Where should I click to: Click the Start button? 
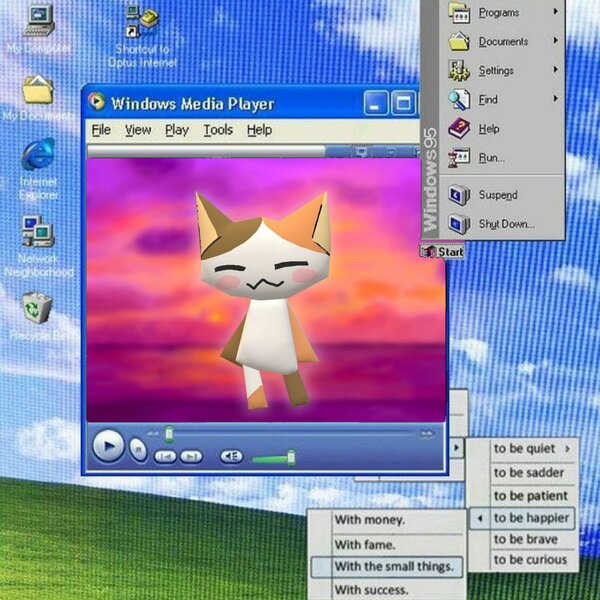pyautogui.click(x=443, y=252)
